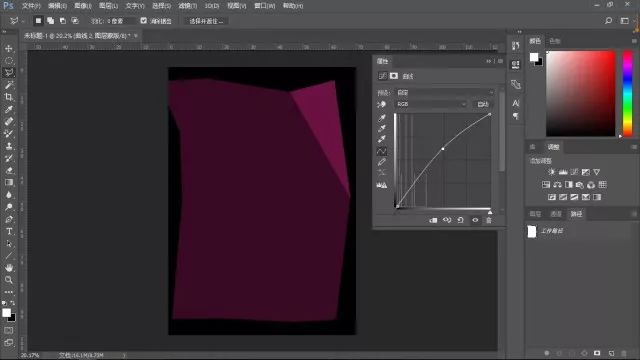The image size is (640, 360).
Task: Add a Brightness/Contrast adjustment from Adjustments panel
Action: point(551,172)
